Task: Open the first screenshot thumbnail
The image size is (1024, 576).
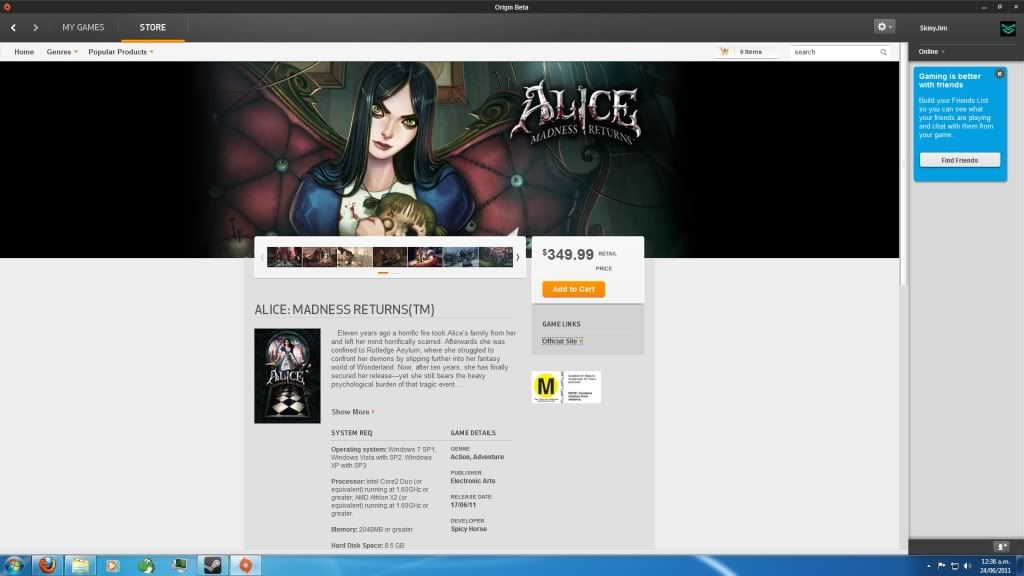Action: [284, 257]
